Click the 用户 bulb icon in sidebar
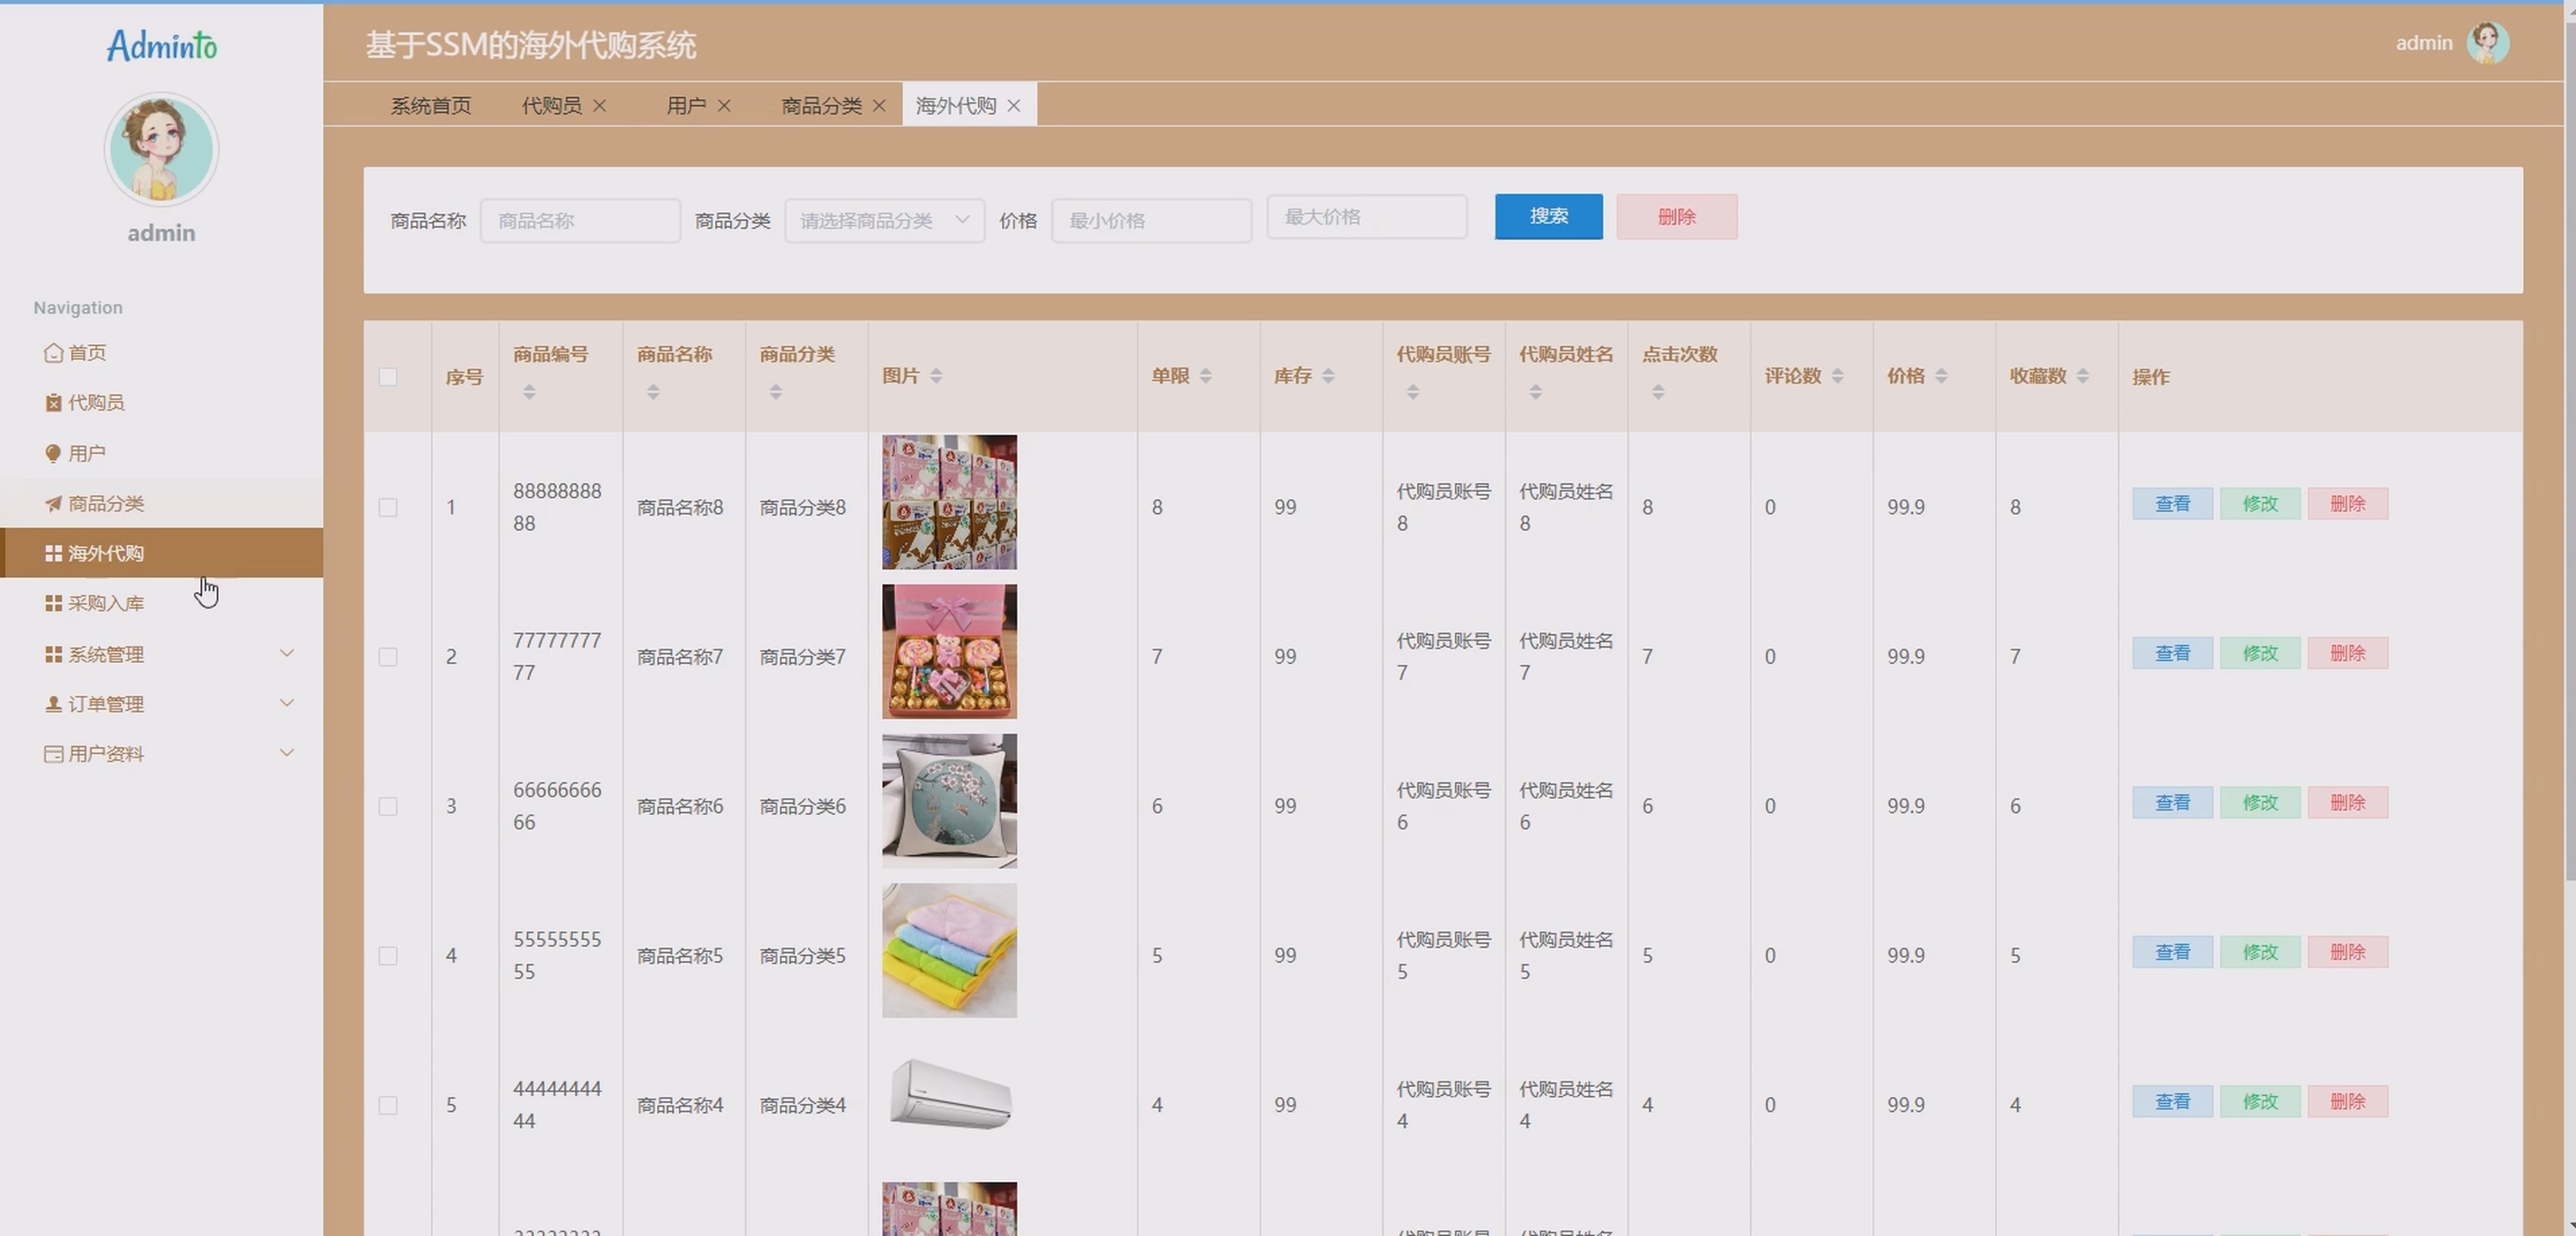 53,453
